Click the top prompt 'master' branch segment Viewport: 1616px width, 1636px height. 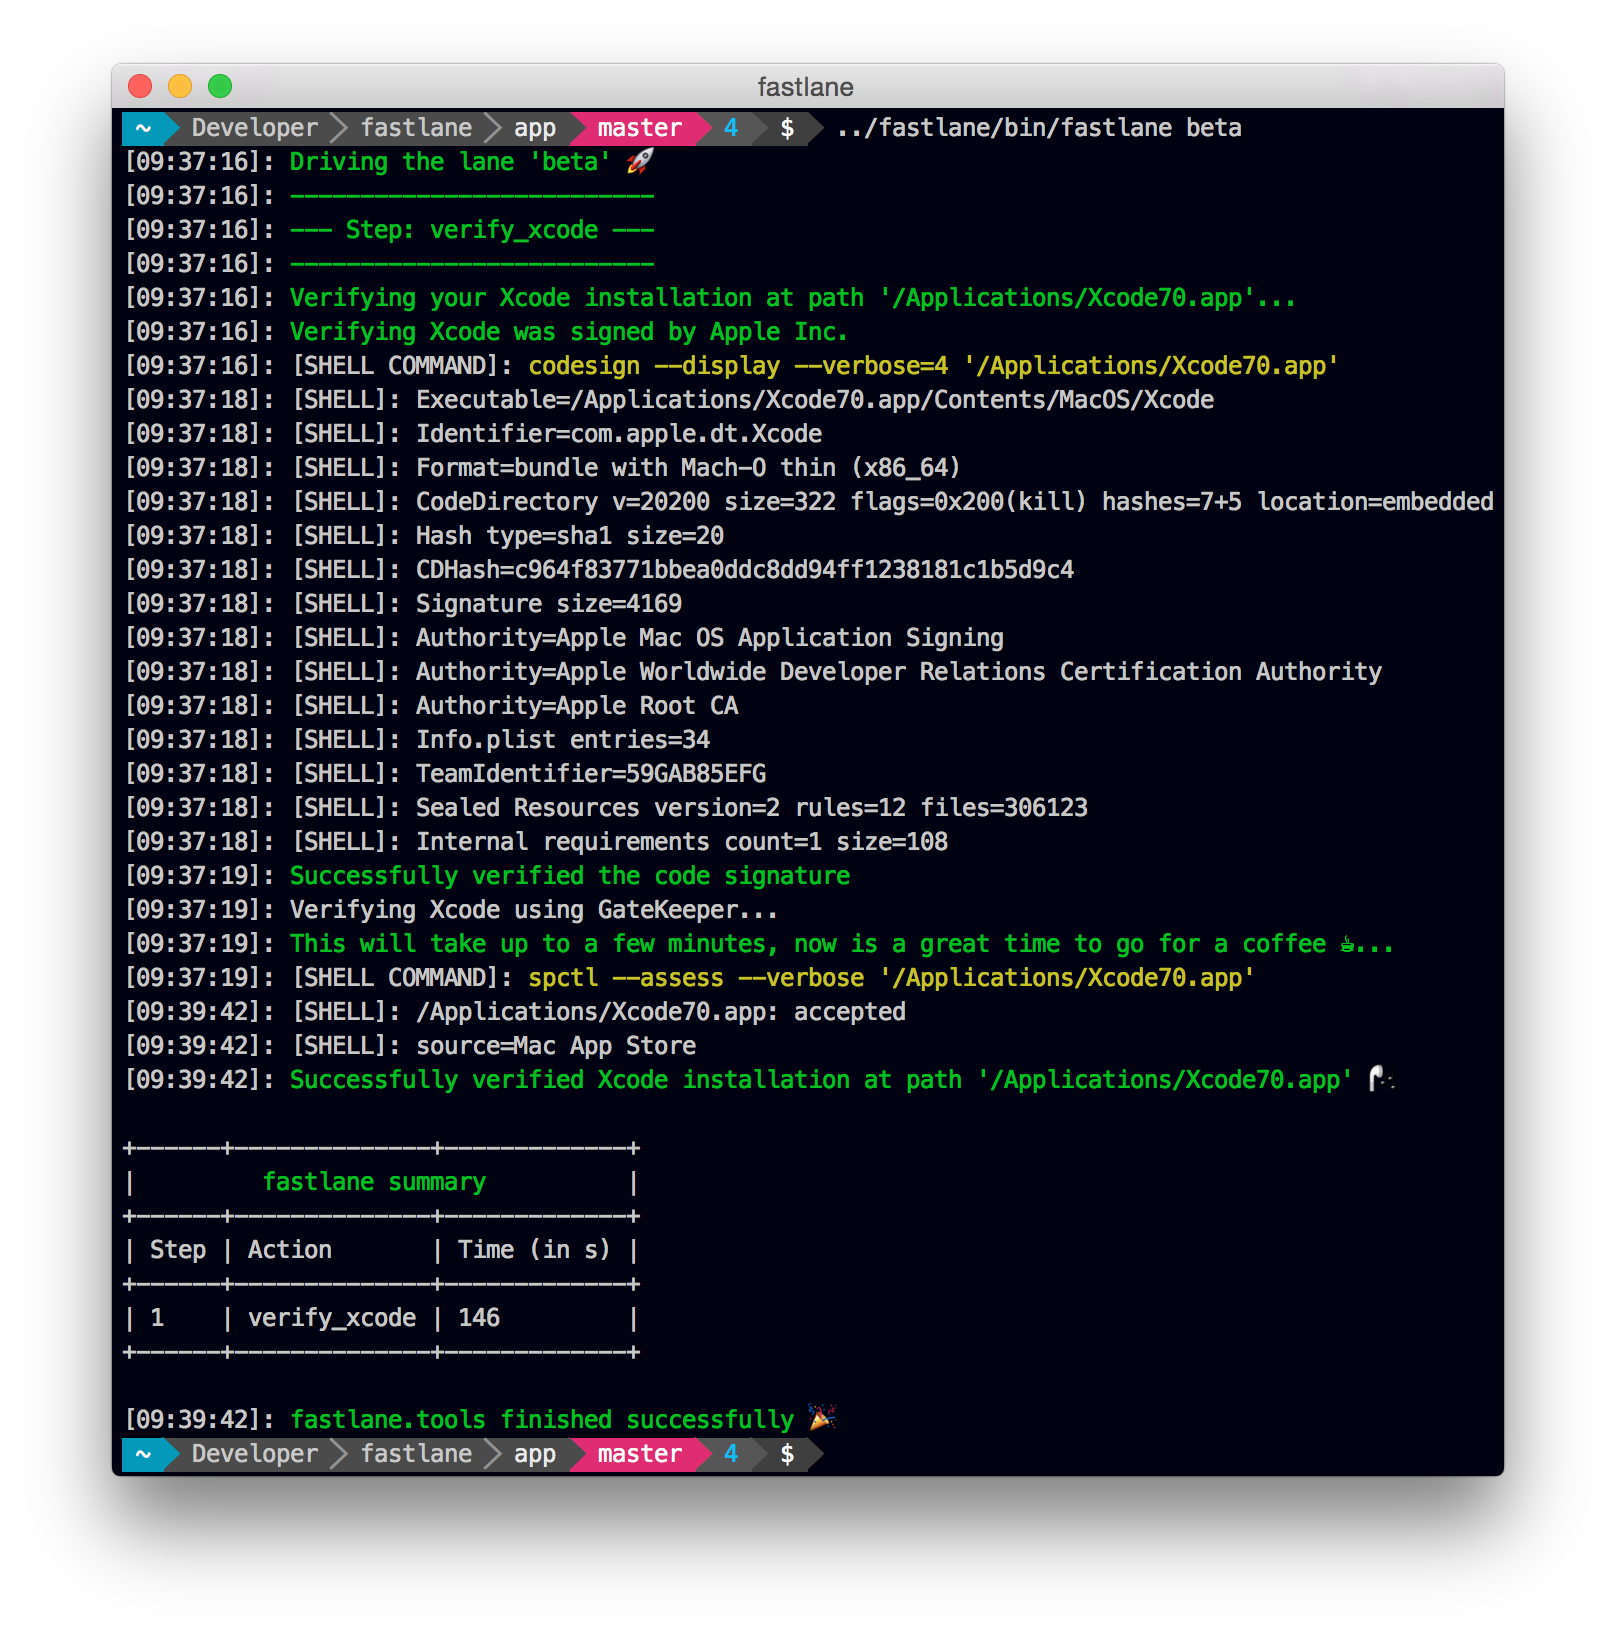(x=640, y=128)
